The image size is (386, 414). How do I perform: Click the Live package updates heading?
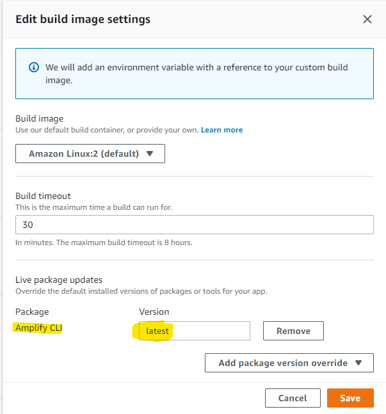pos(59,280)
